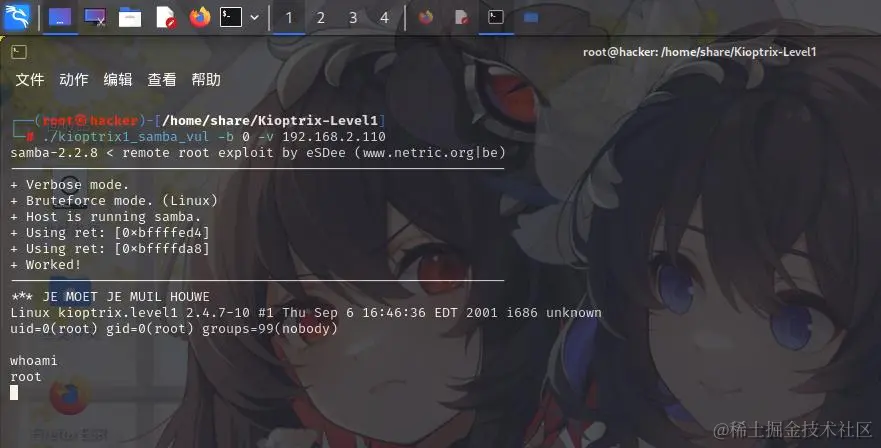The width and height of the screenshot is (881, 448).
Task: Click the ret value [0×bffffda8]
Action: pos(162,248)
